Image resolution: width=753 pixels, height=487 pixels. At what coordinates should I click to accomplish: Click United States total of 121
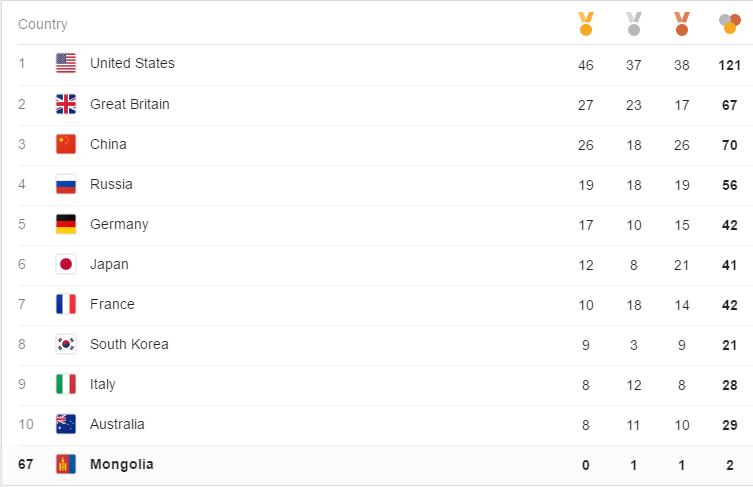[729, 65]
